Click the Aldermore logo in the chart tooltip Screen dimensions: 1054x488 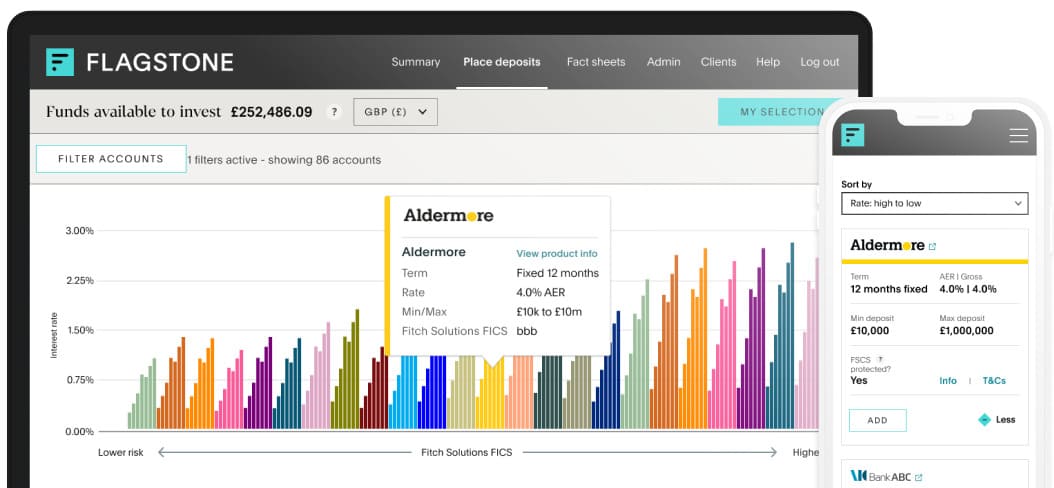click(x=448, y=216)
